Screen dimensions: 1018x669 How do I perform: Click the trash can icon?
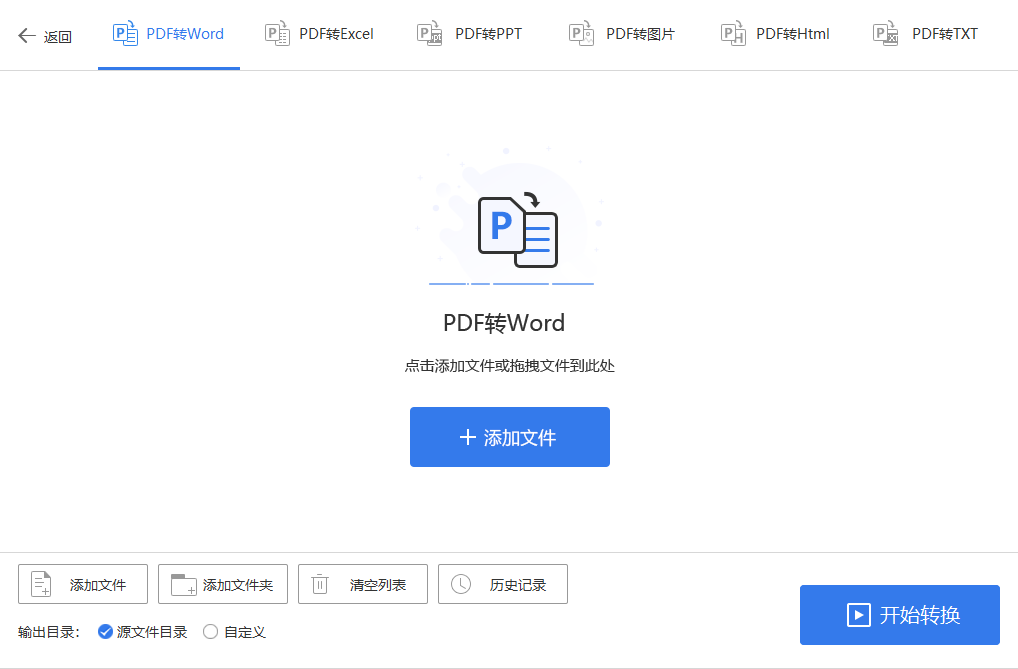click(320, 584)
